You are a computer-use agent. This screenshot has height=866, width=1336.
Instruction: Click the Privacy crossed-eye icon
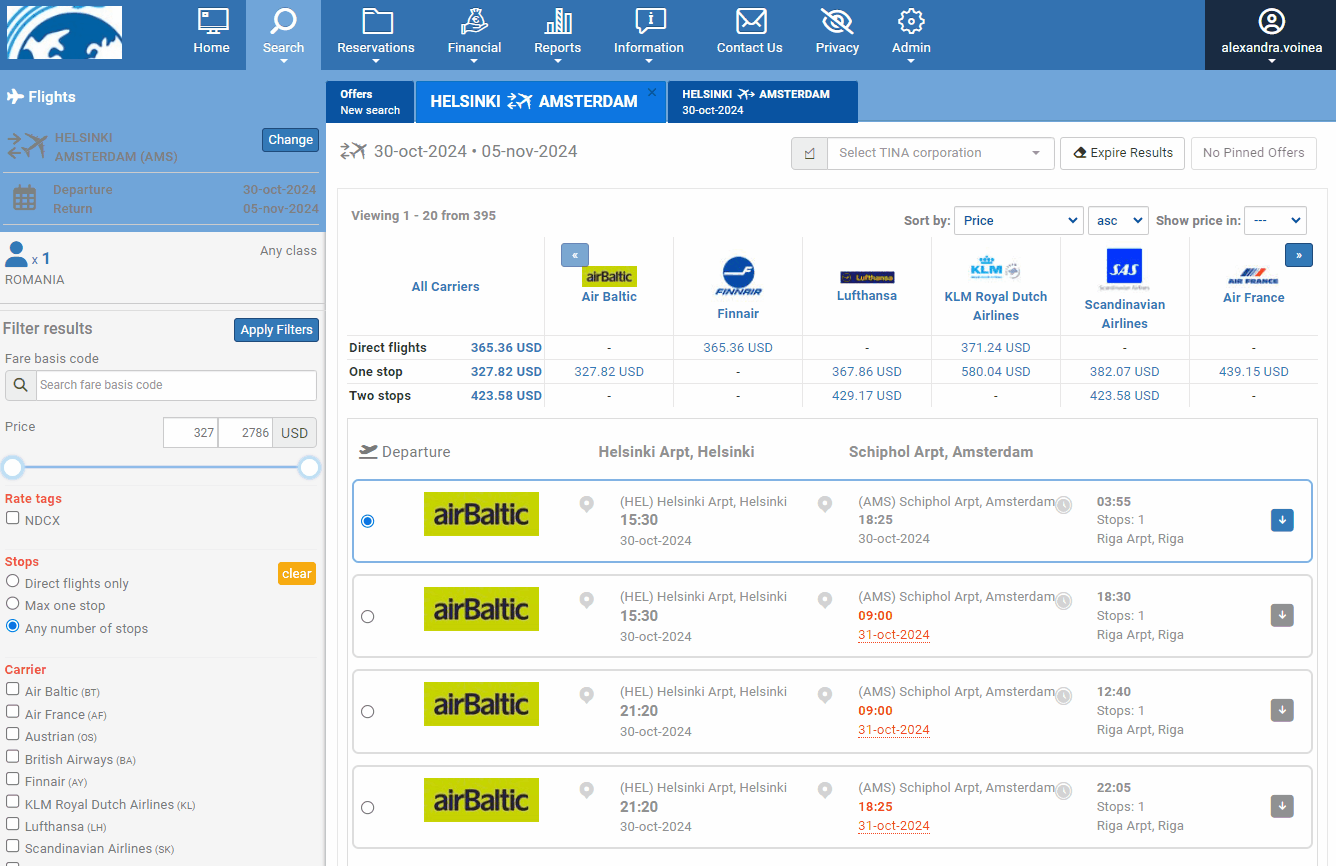pos(837,22)
